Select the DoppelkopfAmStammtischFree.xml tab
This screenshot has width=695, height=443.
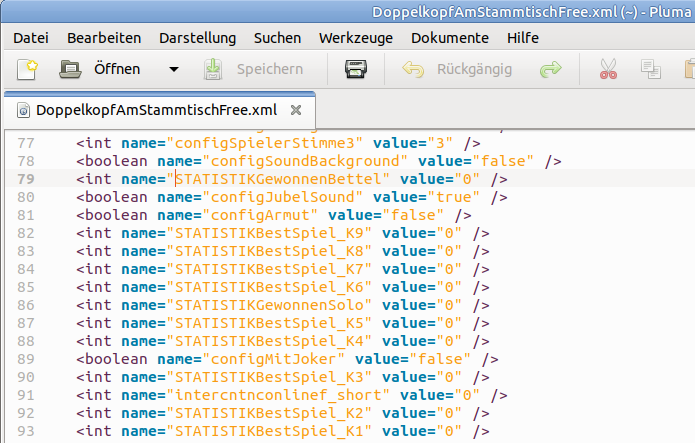(x=156, y=109)
